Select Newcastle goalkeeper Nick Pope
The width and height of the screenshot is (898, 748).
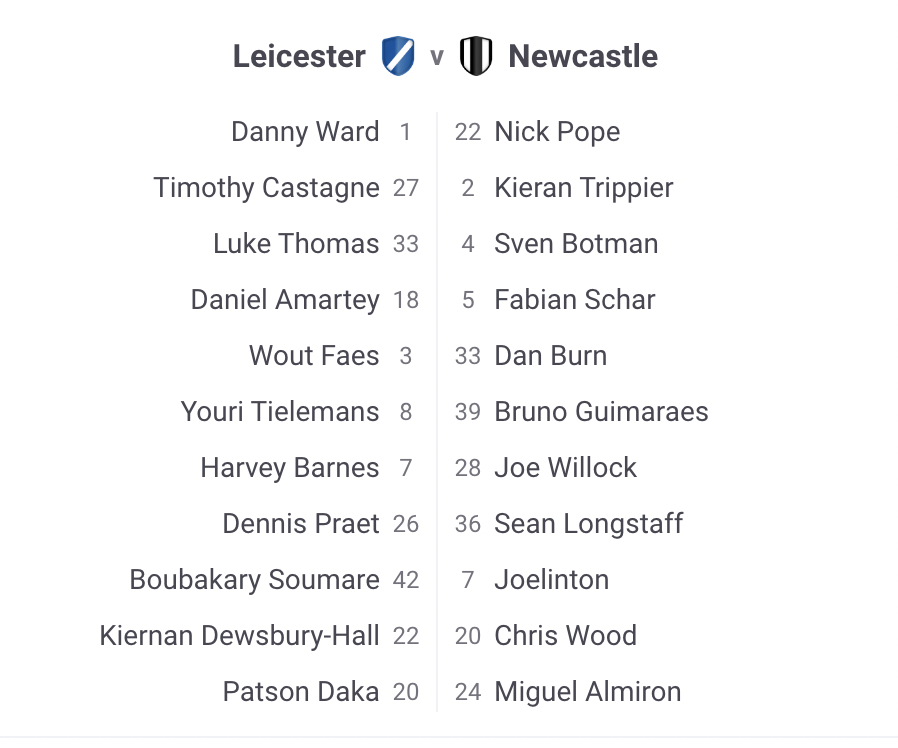(x=557, y=132)
